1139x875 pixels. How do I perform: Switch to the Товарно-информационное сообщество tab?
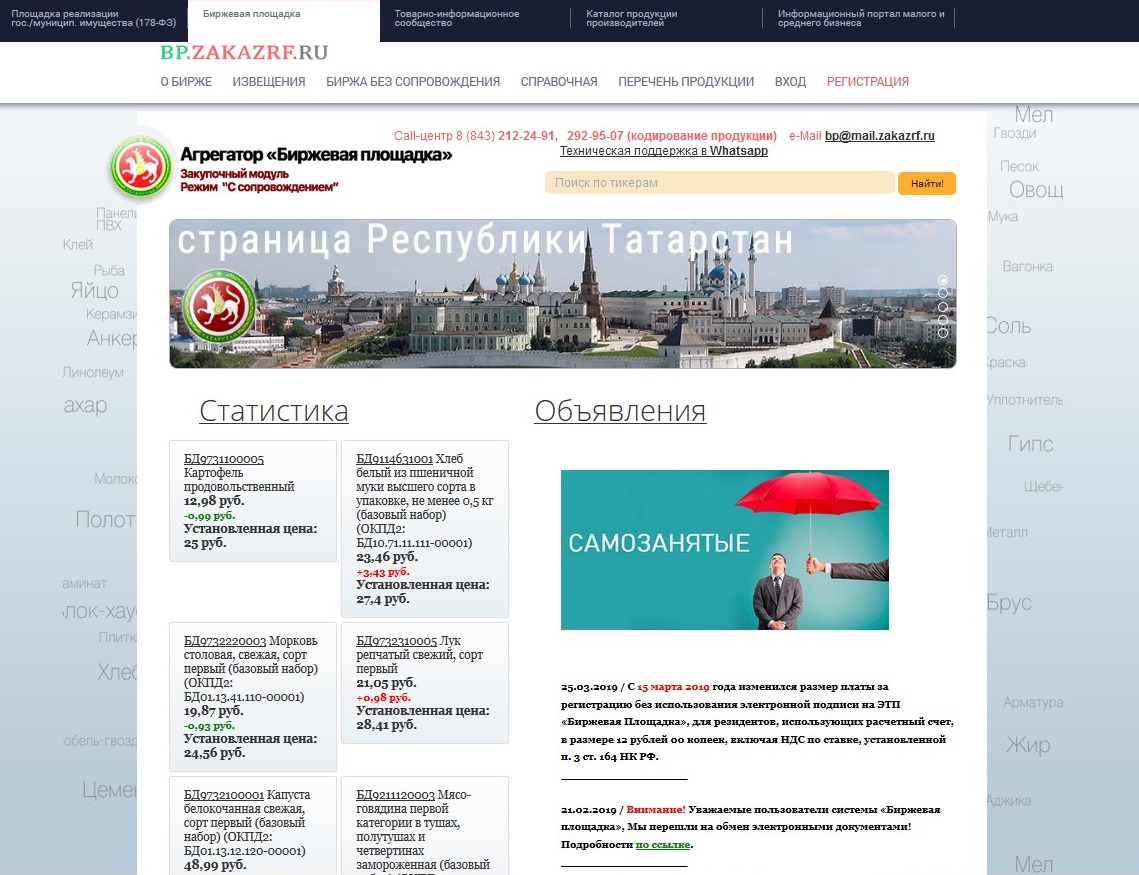[457, 18]
